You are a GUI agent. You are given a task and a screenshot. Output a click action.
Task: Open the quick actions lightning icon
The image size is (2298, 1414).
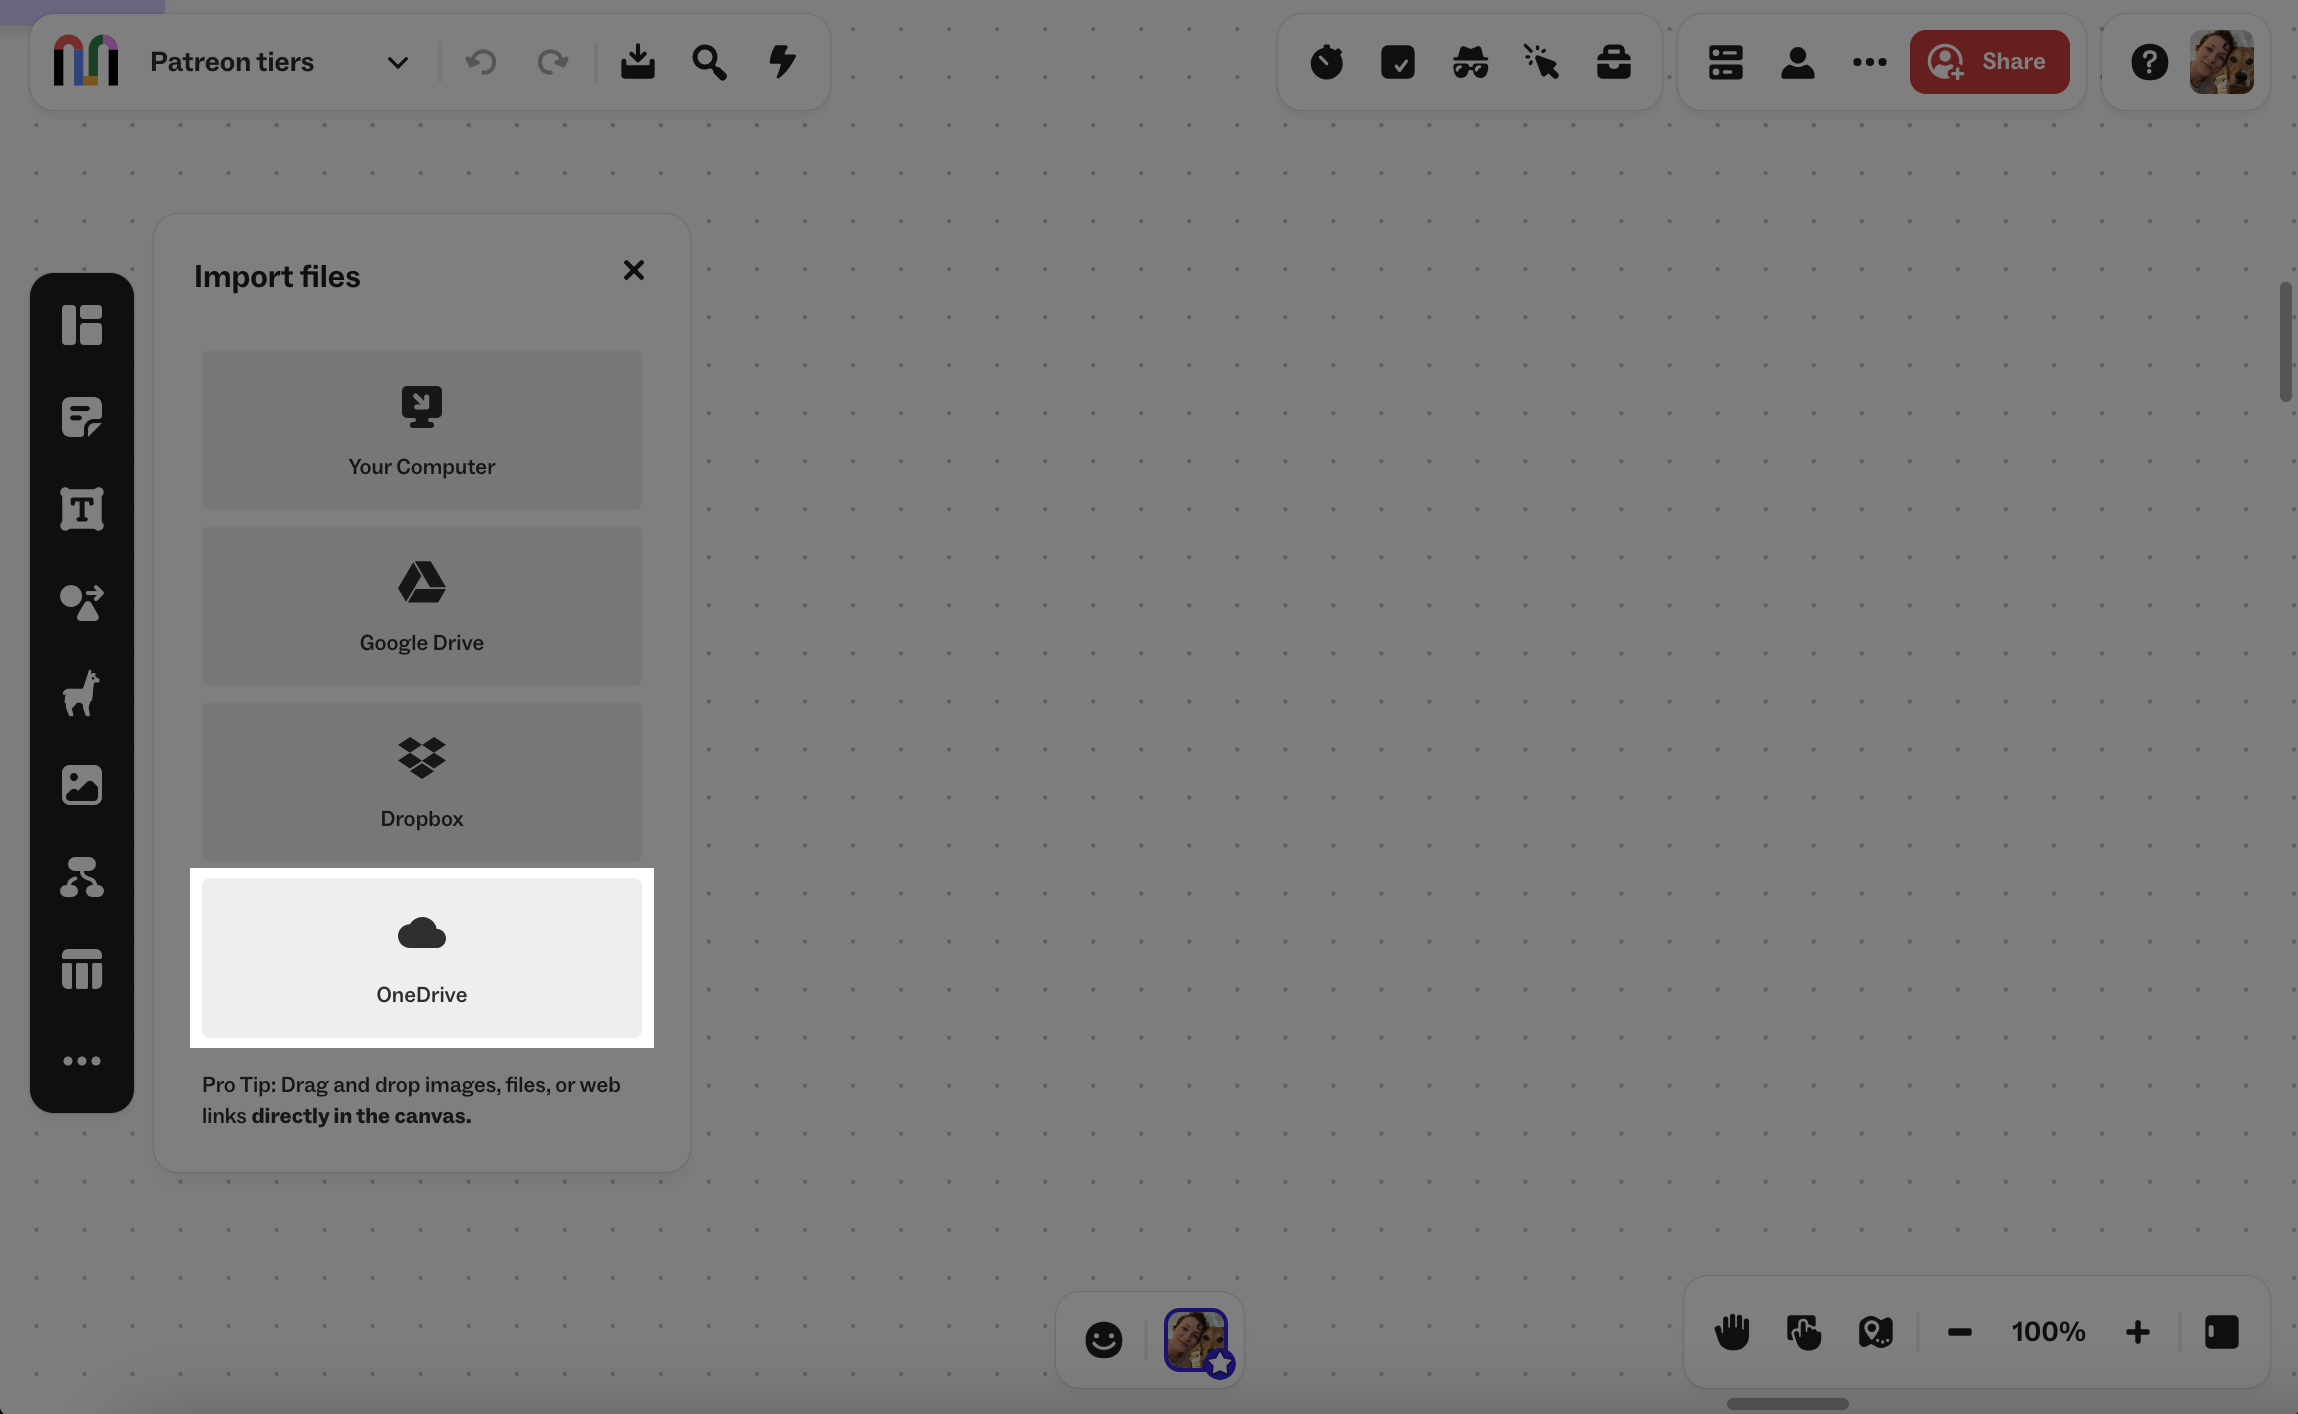(x=781, y=61)
